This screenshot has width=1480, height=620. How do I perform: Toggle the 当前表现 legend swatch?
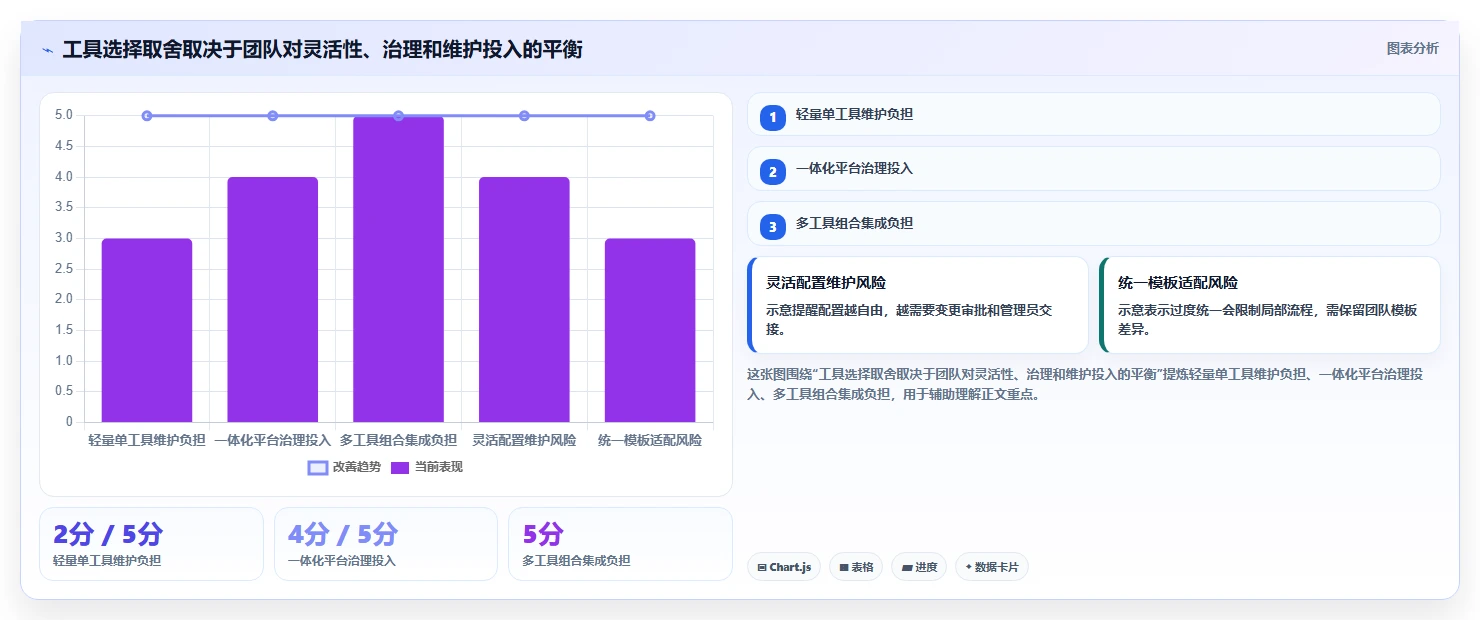click(x=400, y=467)
